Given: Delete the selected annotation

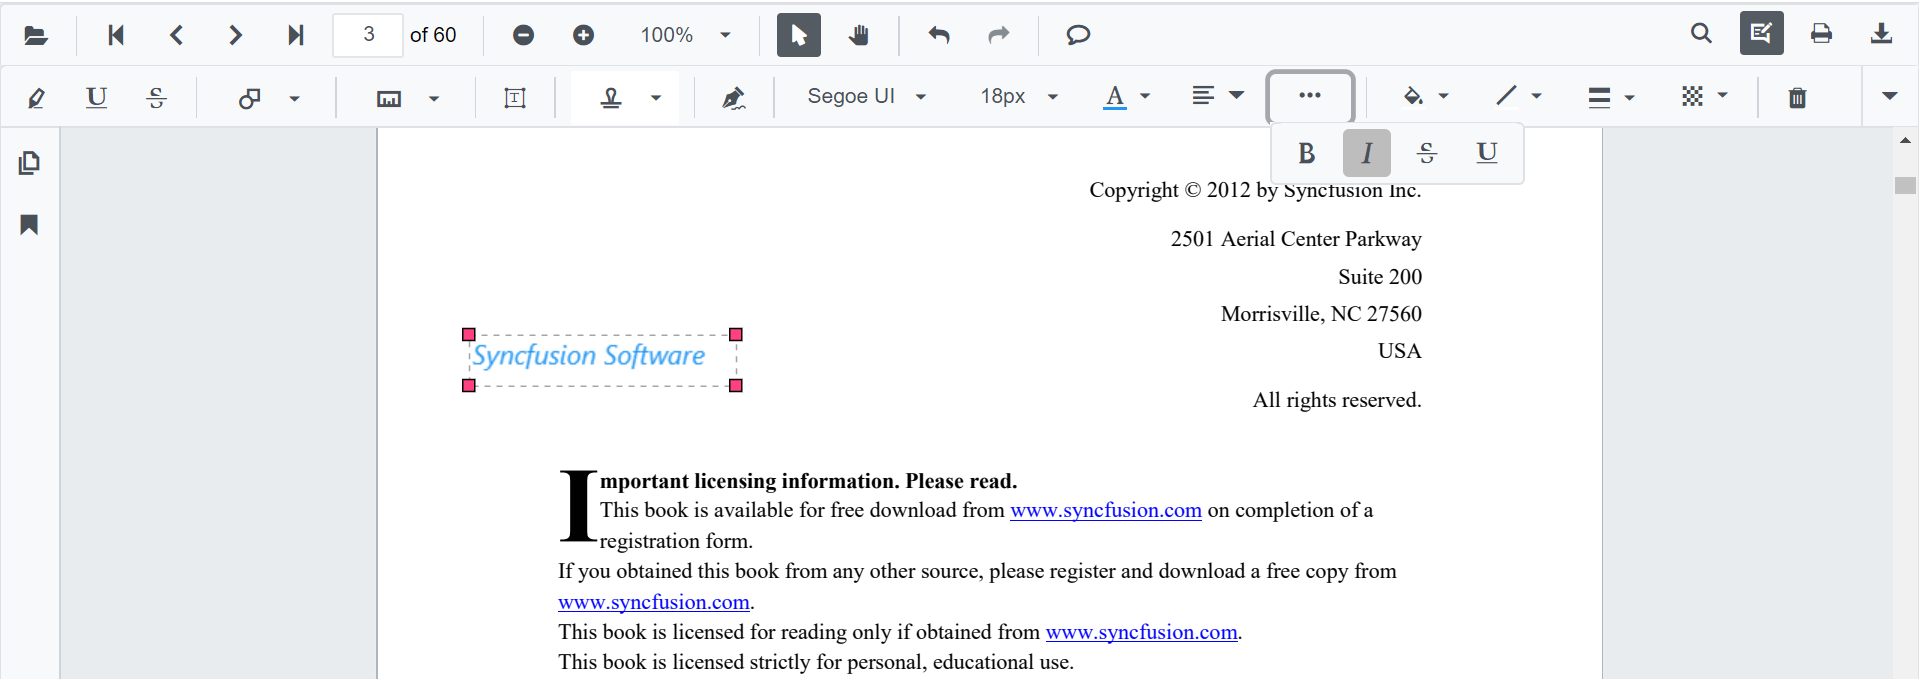Looking at the screenshot, I should 1797,97.
